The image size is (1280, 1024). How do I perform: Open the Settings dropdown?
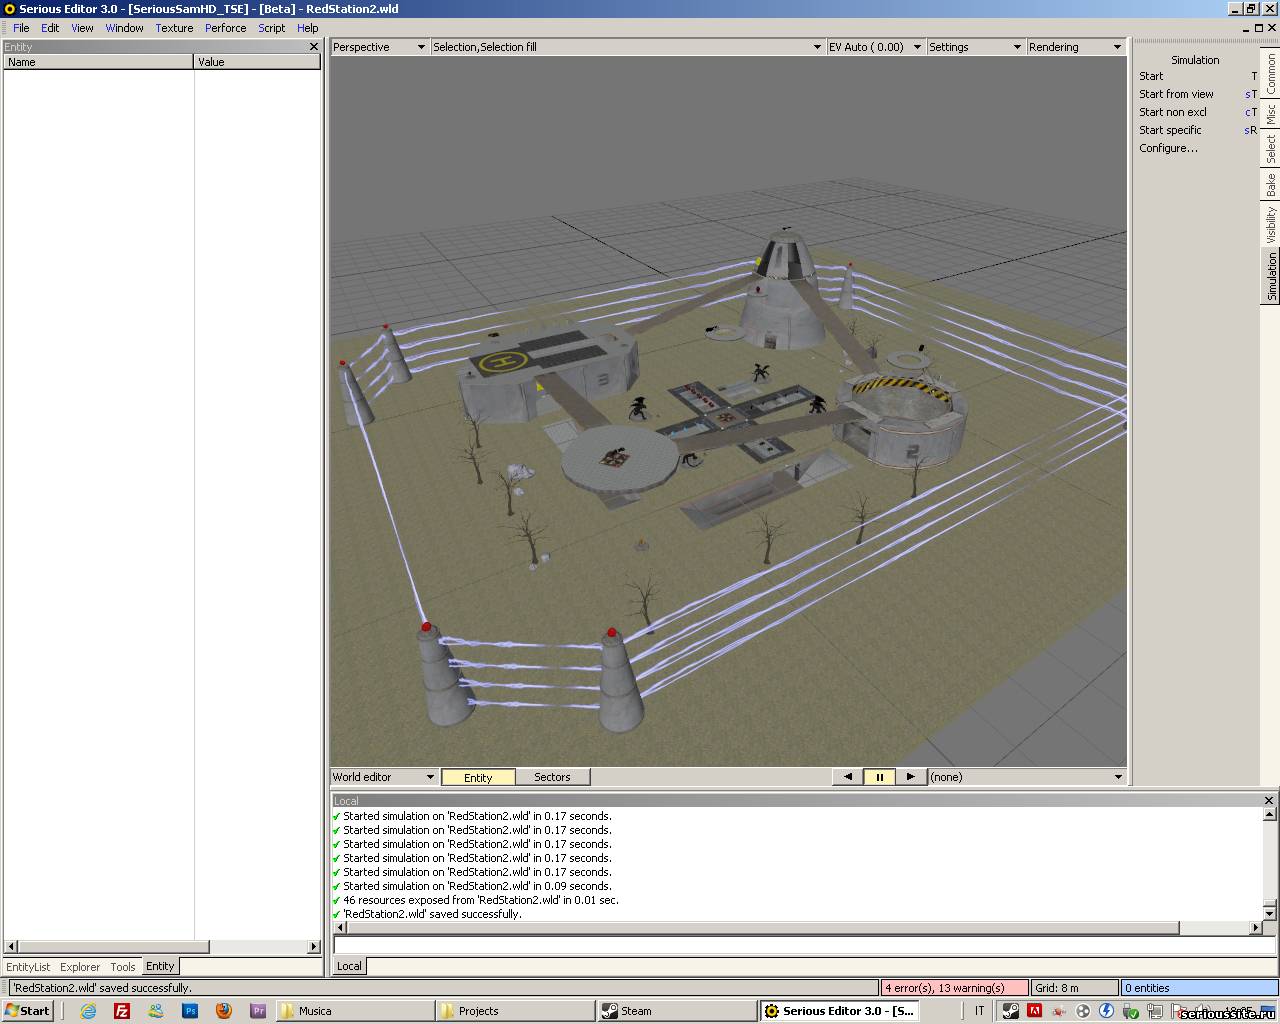975,47
